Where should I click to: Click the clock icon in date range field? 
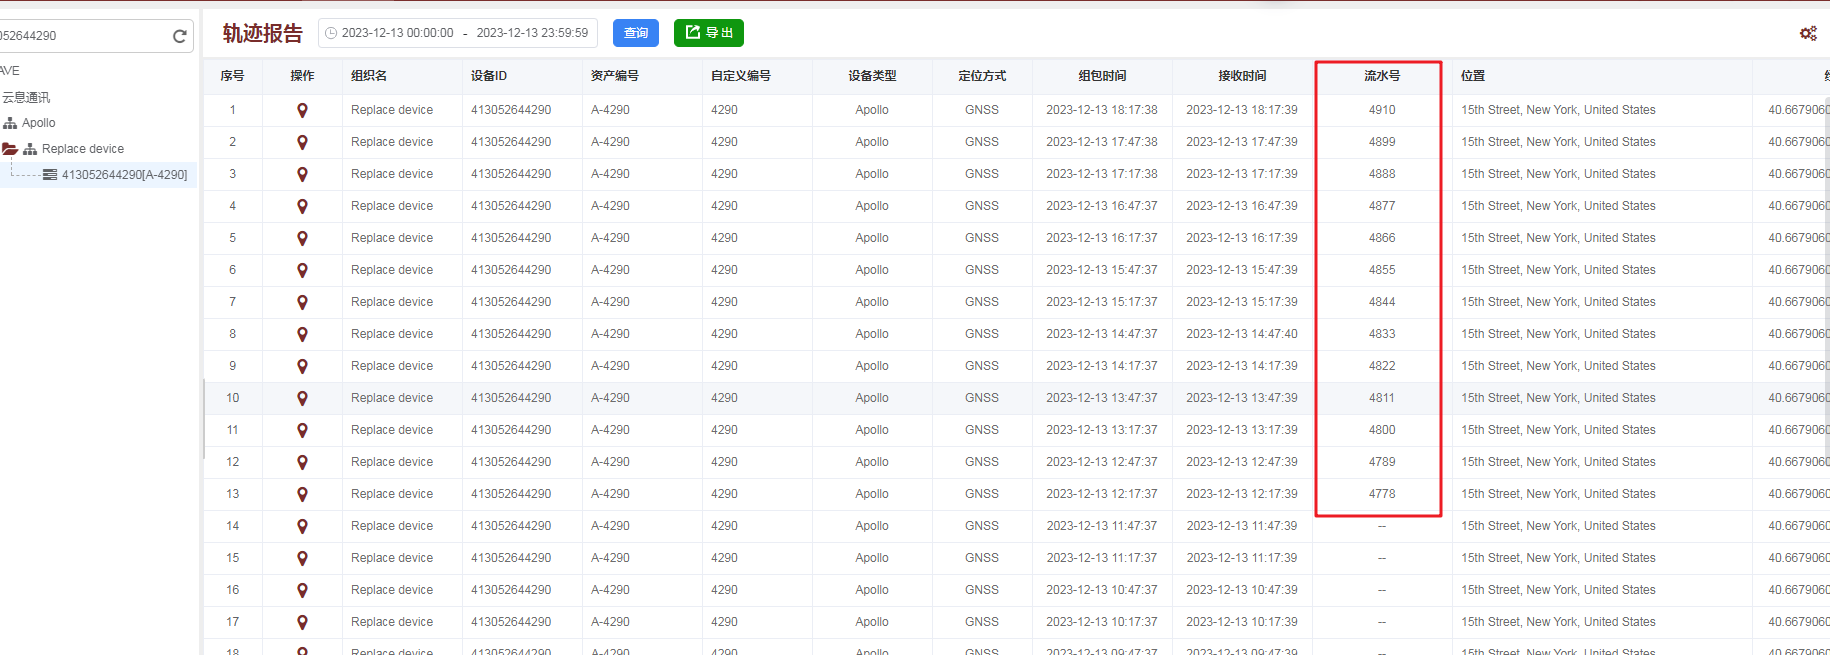[x=331, y=33]
